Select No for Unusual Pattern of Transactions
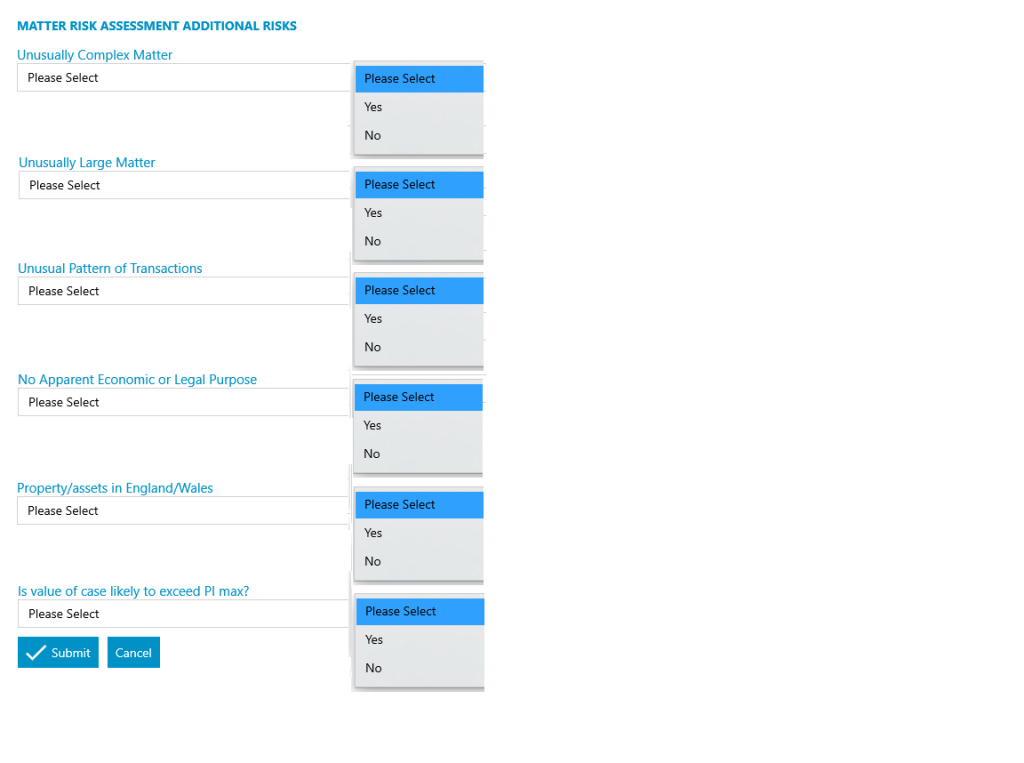 [419, 348]
